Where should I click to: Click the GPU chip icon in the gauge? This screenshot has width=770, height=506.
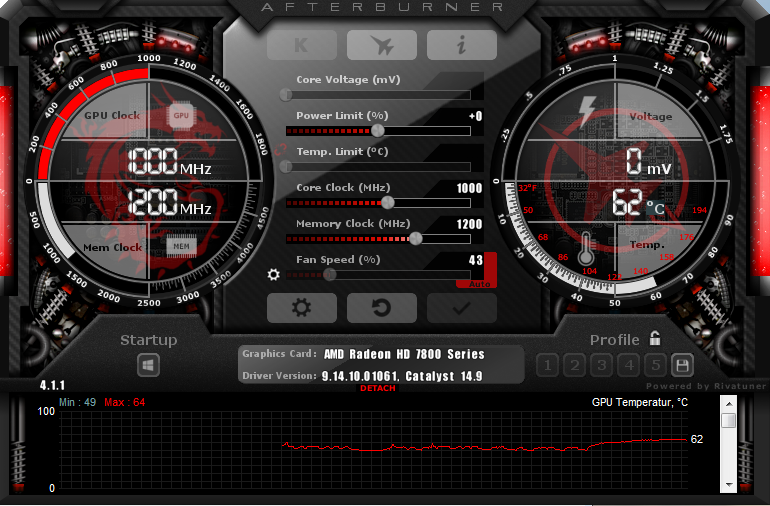pos(181,115)
